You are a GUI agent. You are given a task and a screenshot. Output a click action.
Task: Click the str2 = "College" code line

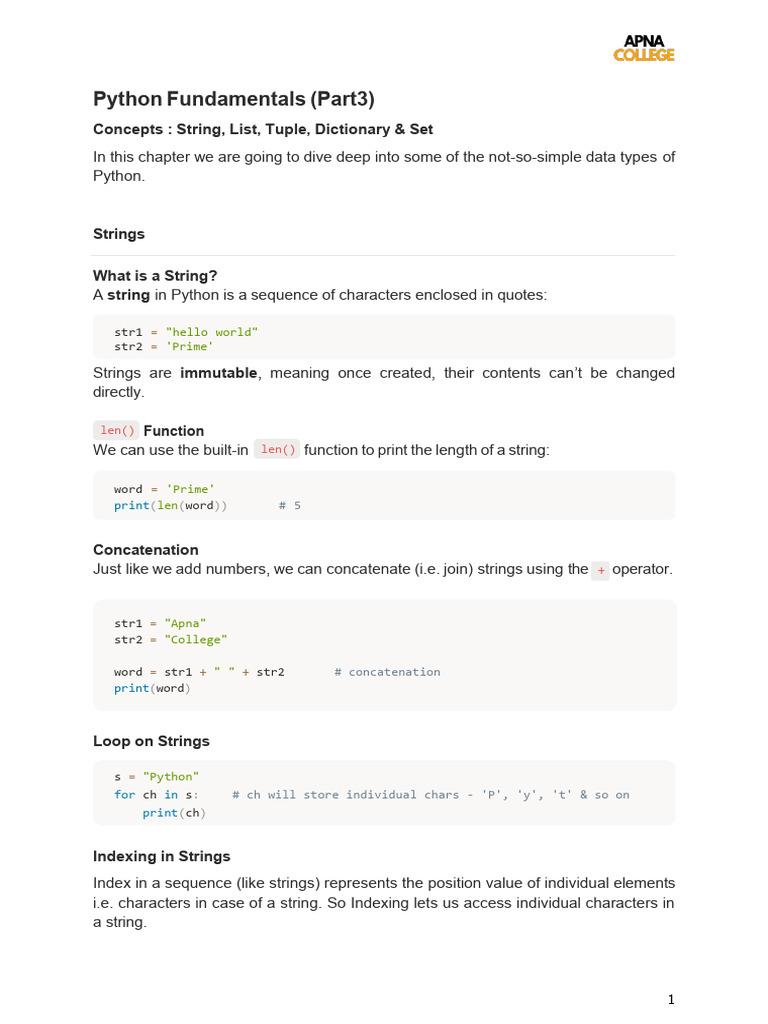coord(170,639)
